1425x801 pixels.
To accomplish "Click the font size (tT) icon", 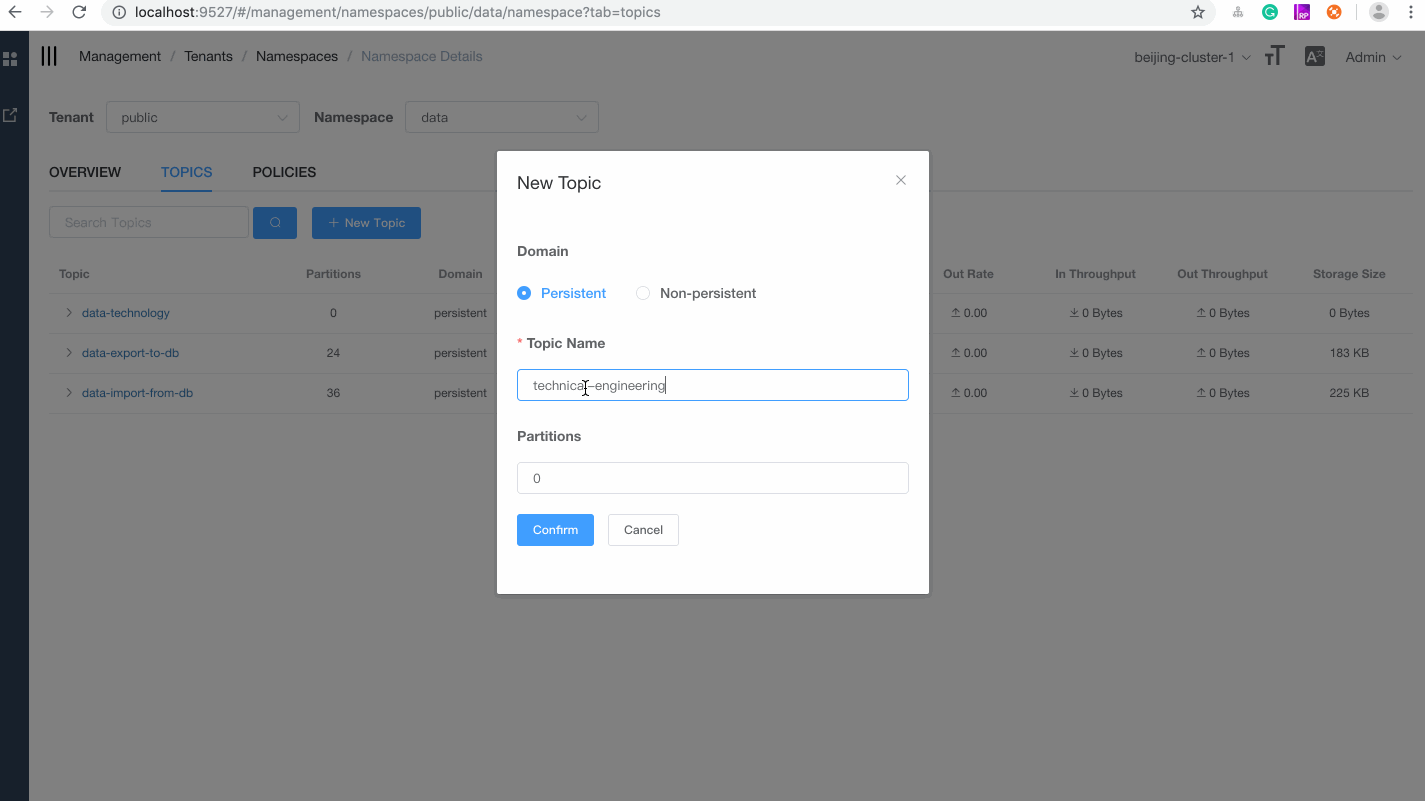I will 1273,57.
